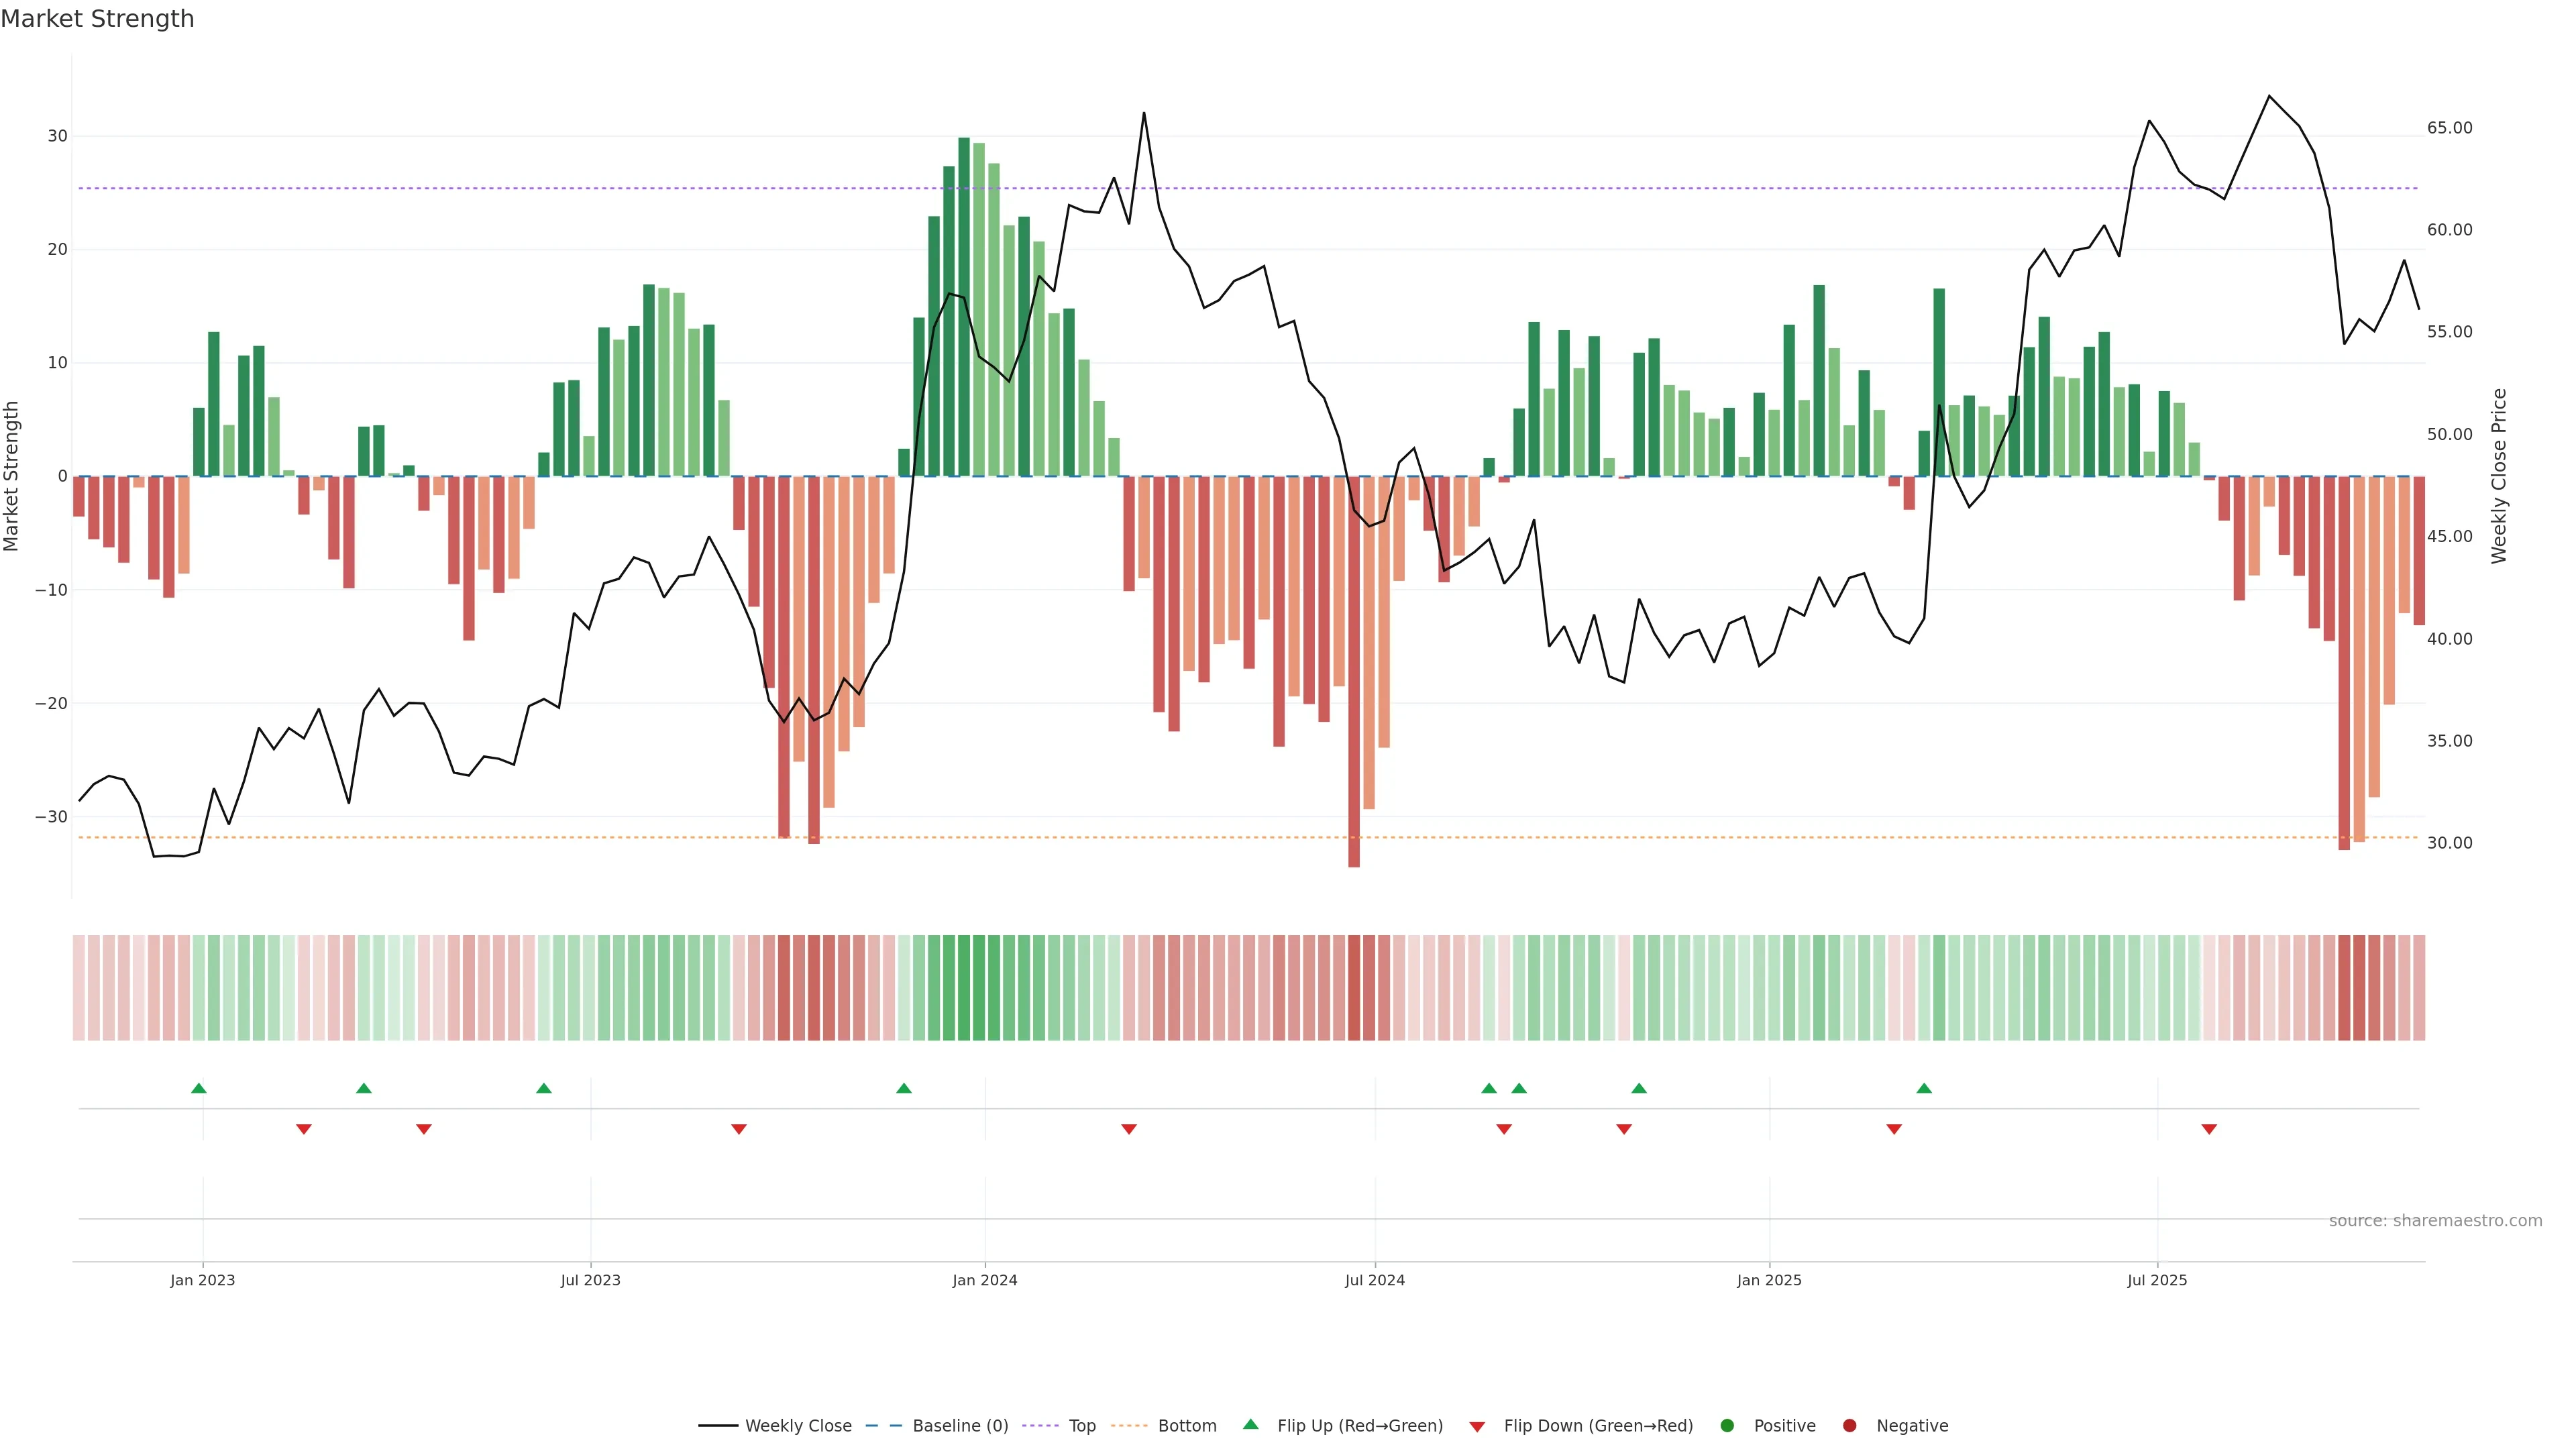The width and height of the screenshot is (2576, 1449).
Task: Click the source: sharemaestro.com text
Action: (2435, 1221)
